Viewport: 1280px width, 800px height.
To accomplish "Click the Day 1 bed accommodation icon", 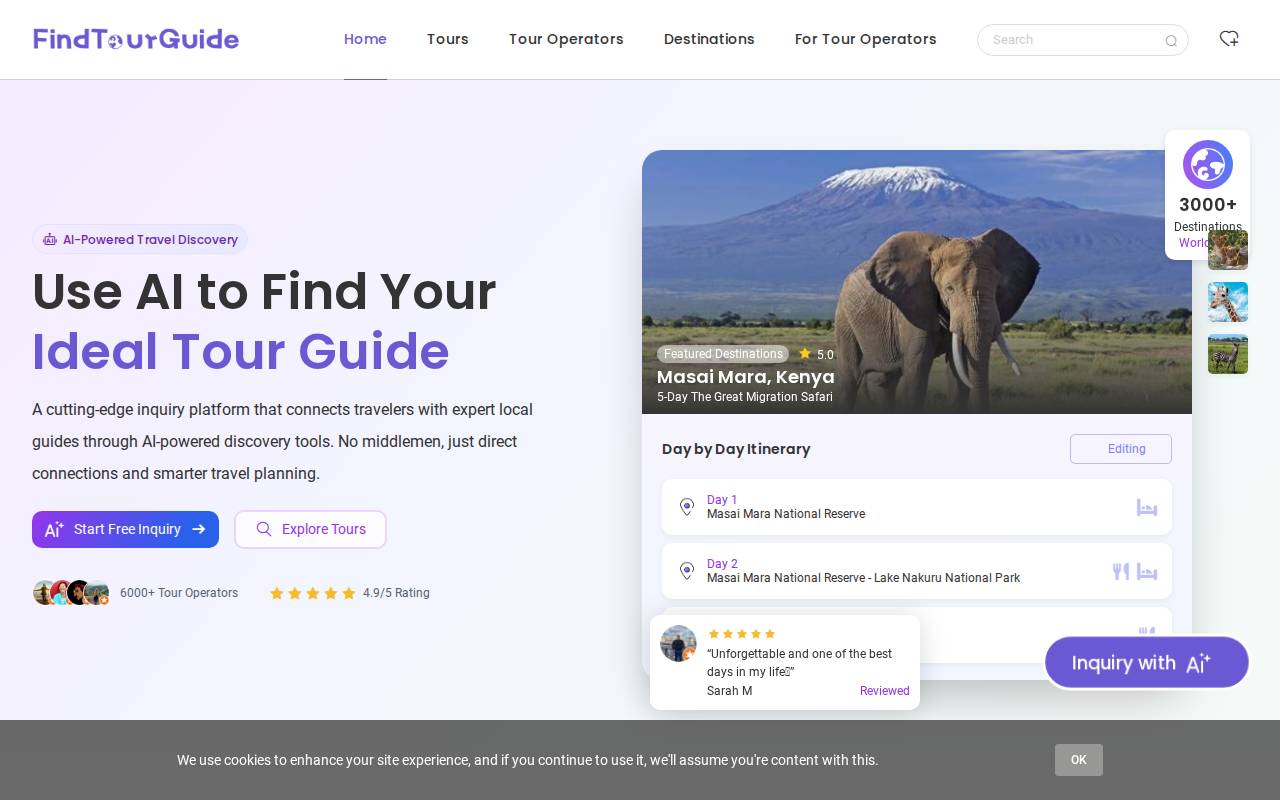I will pos(1146,508).
